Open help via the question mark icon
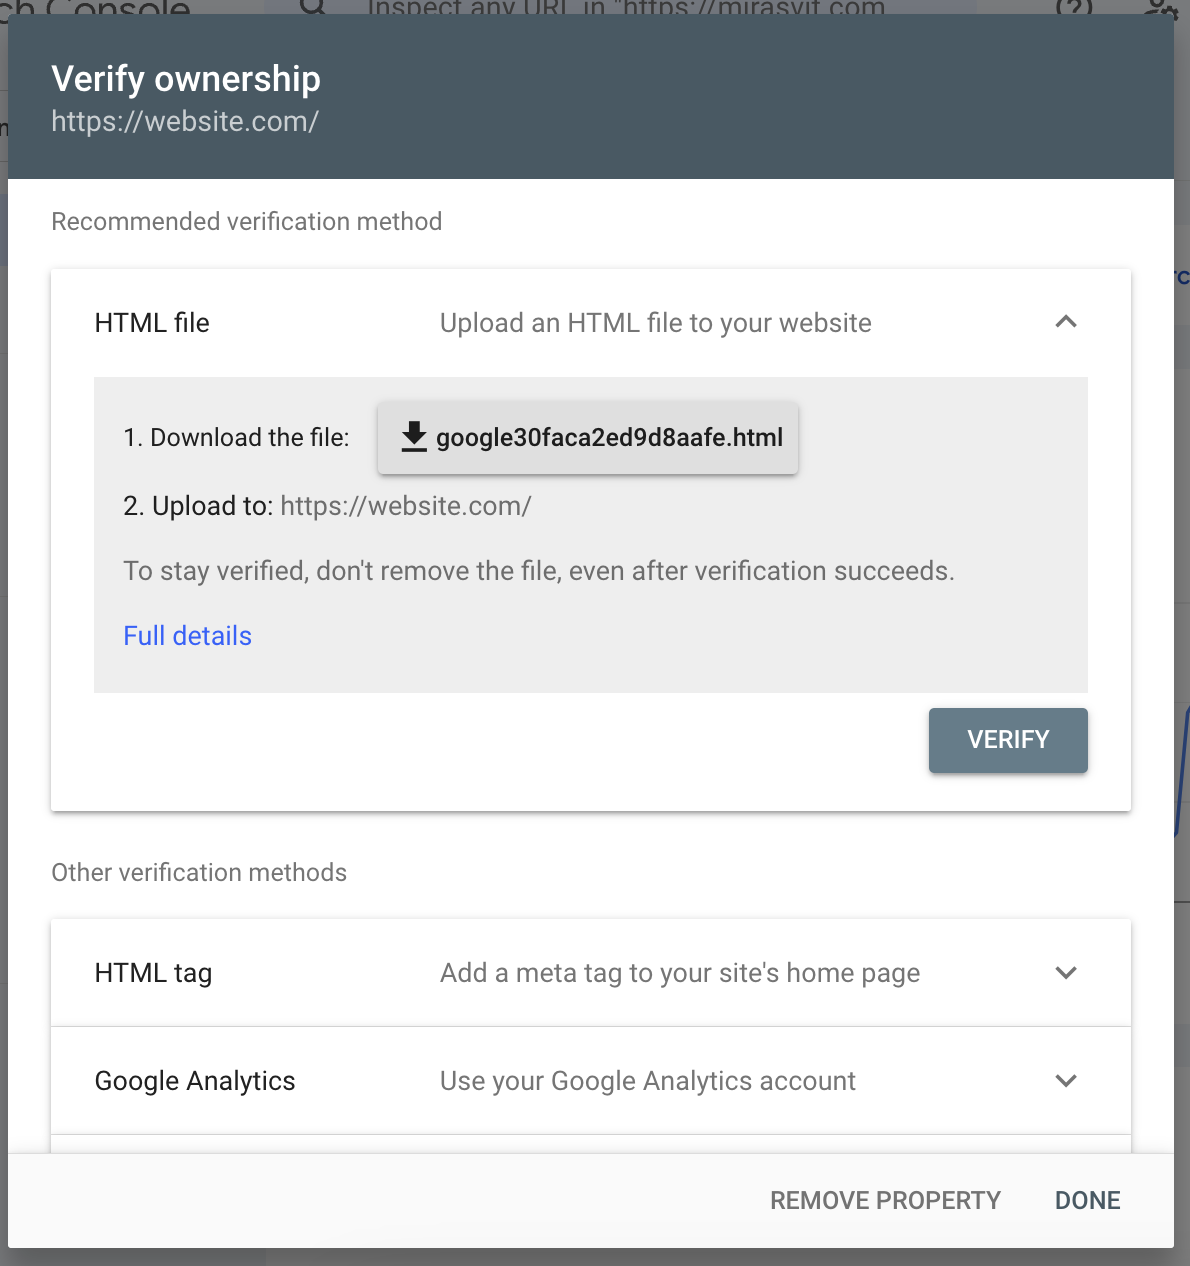 click(1072, 8)
